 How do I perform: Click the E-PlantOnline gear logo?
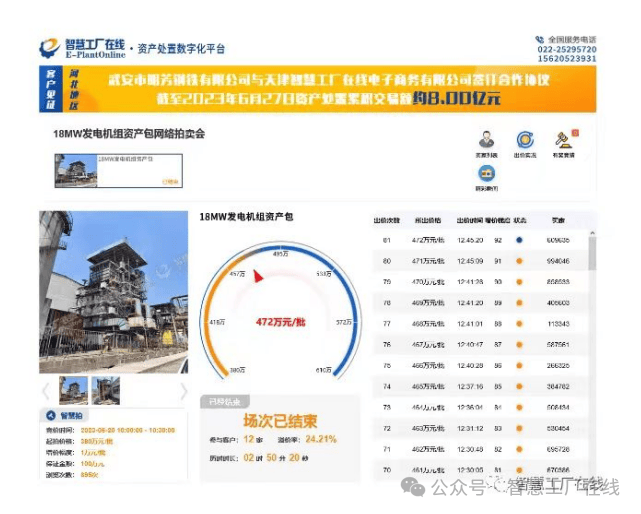pos(49,48)
